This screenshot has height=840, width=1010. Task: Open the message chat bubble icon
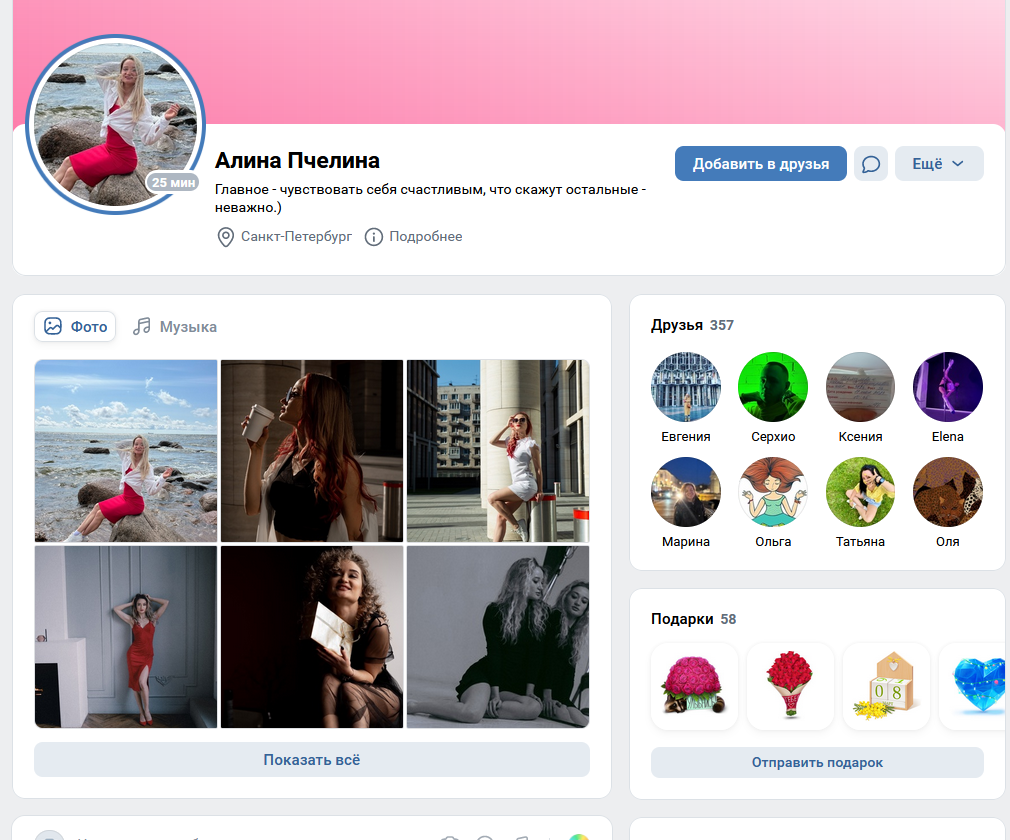[871, 164]
